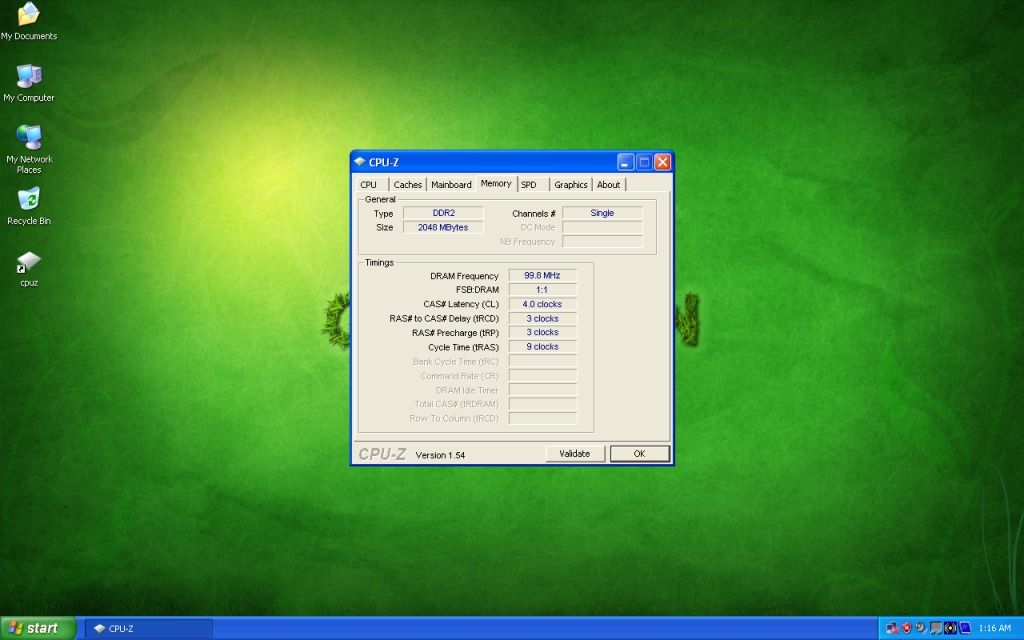This screenshot has height=640, width=1024.
Task: Click the network connection tray icon
Action: coord(892,628)
